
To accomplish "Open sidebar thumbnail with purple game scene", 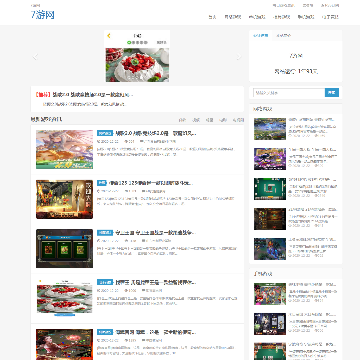I will point(270,159).
